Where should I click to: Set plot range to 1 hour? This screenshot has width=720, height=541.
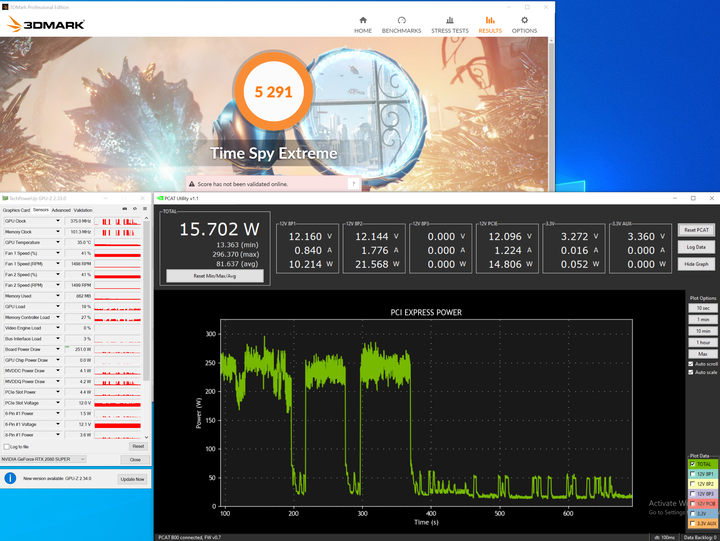[703, 342]
